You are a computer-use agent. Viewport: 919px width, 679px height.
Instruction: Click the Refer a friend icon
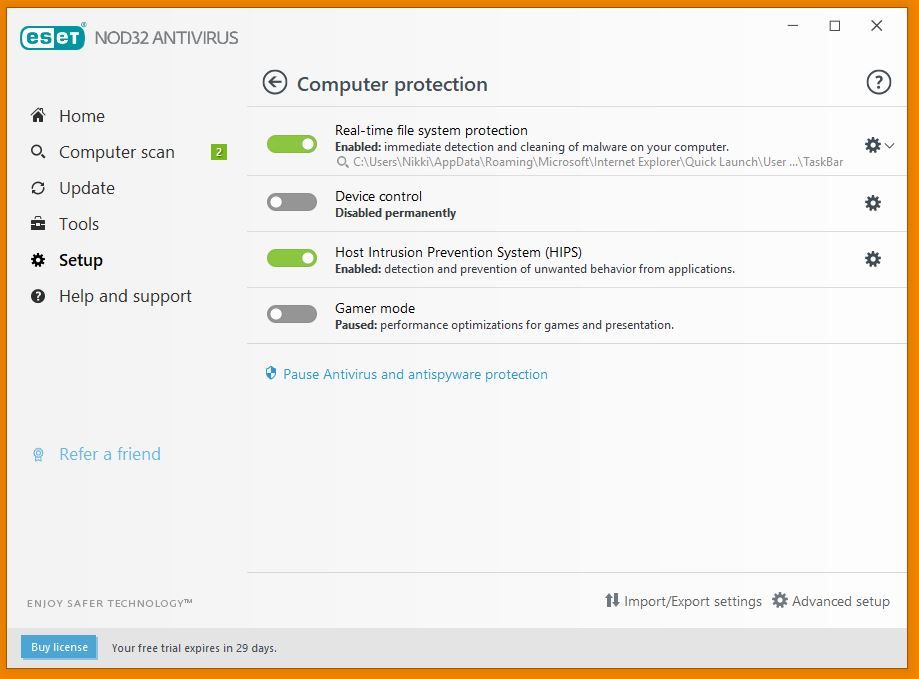(38, 454)
